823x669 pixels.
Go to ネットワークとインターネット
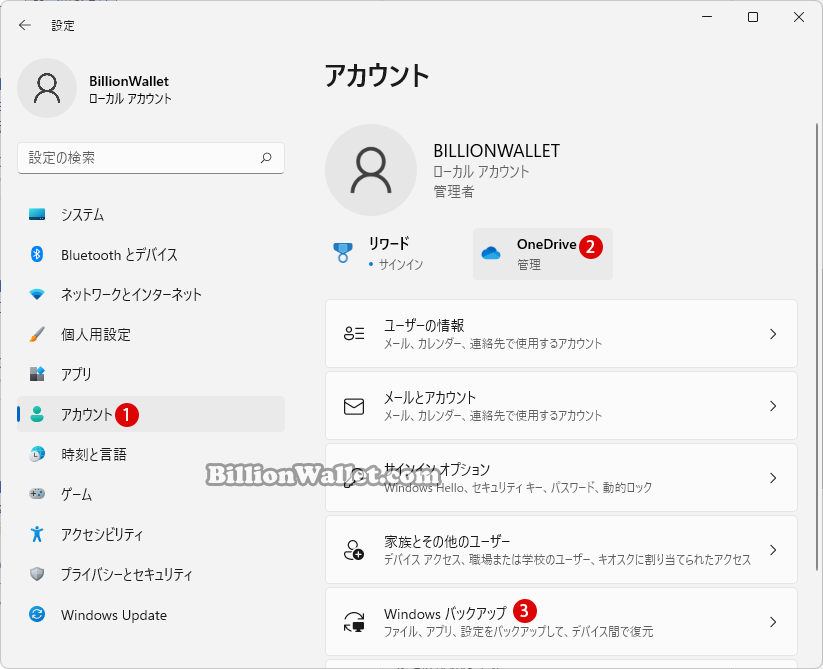pos(151,294)
